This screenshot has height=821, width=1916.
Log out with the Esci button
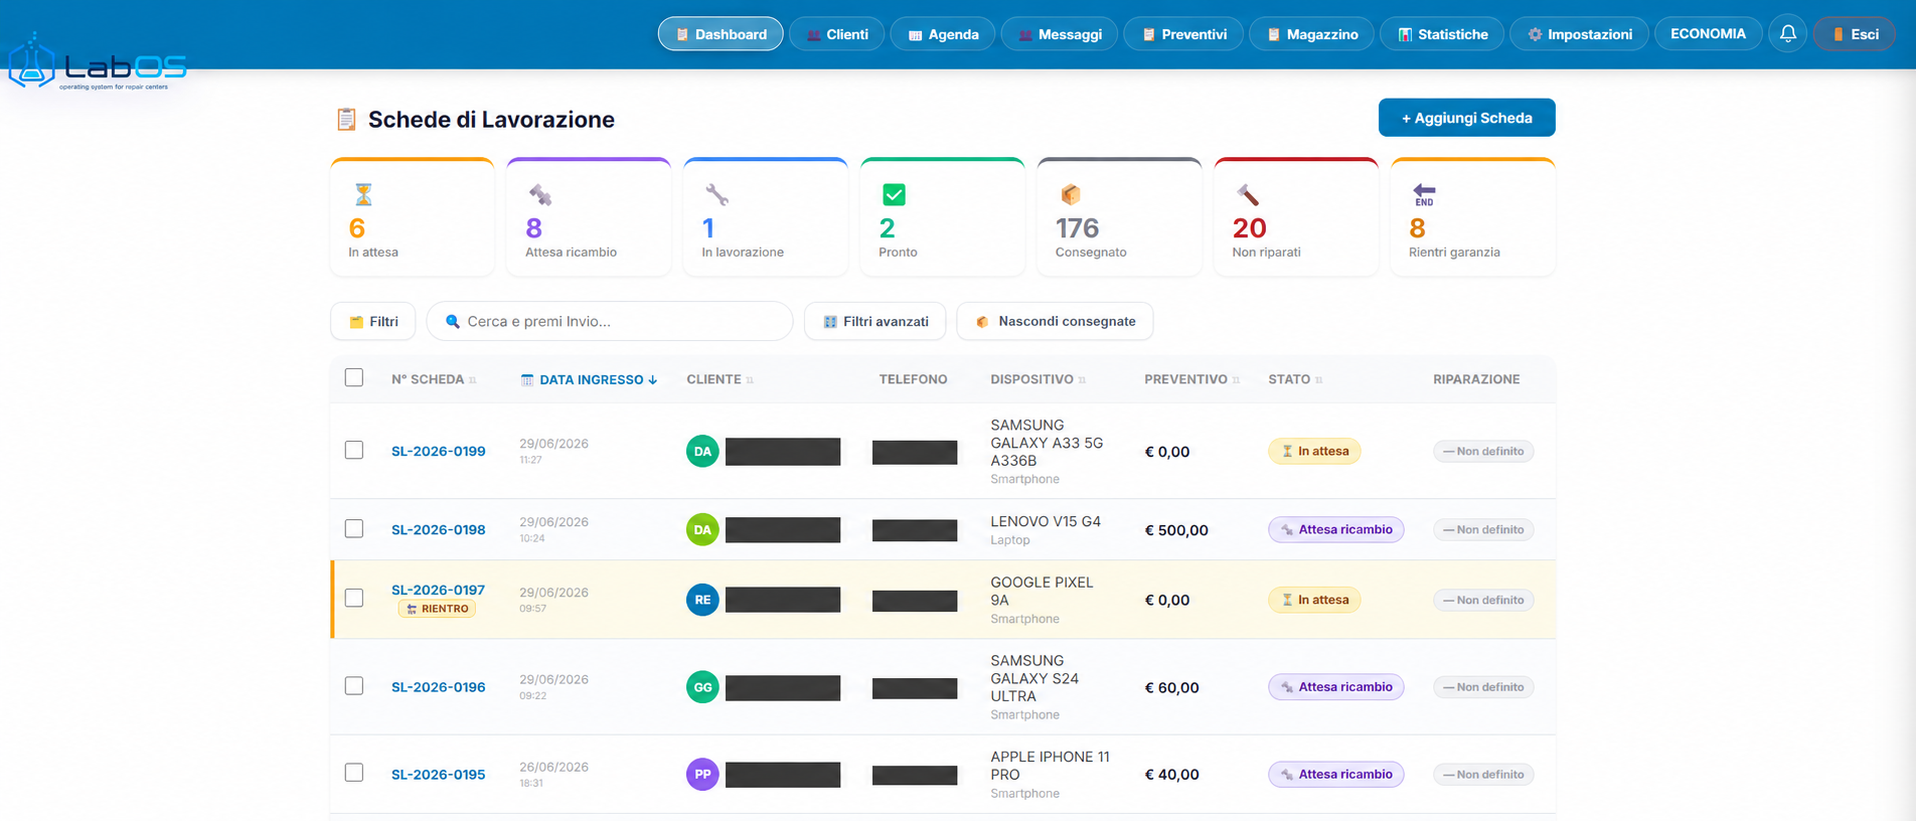point(1854,34)
